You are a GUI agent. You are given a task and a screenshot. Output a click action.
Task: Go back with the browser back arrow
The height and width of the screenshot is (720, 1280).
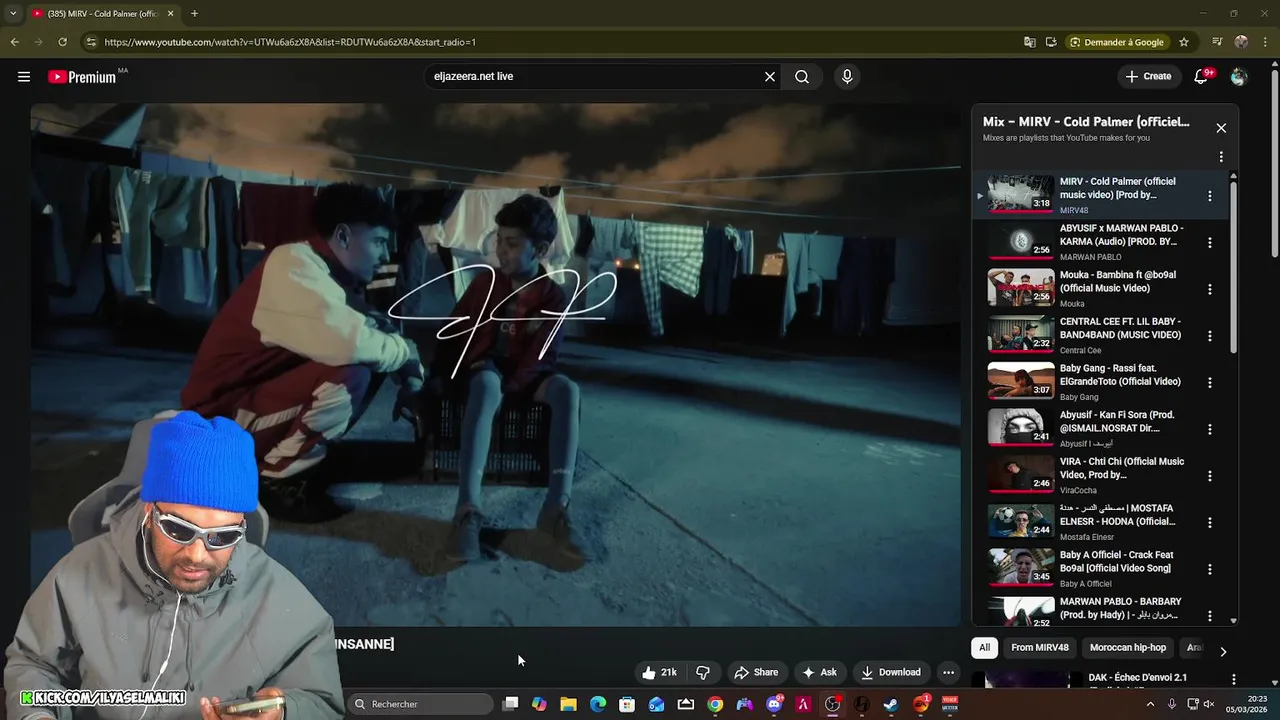pyautogui.click(x=14, y=42)
